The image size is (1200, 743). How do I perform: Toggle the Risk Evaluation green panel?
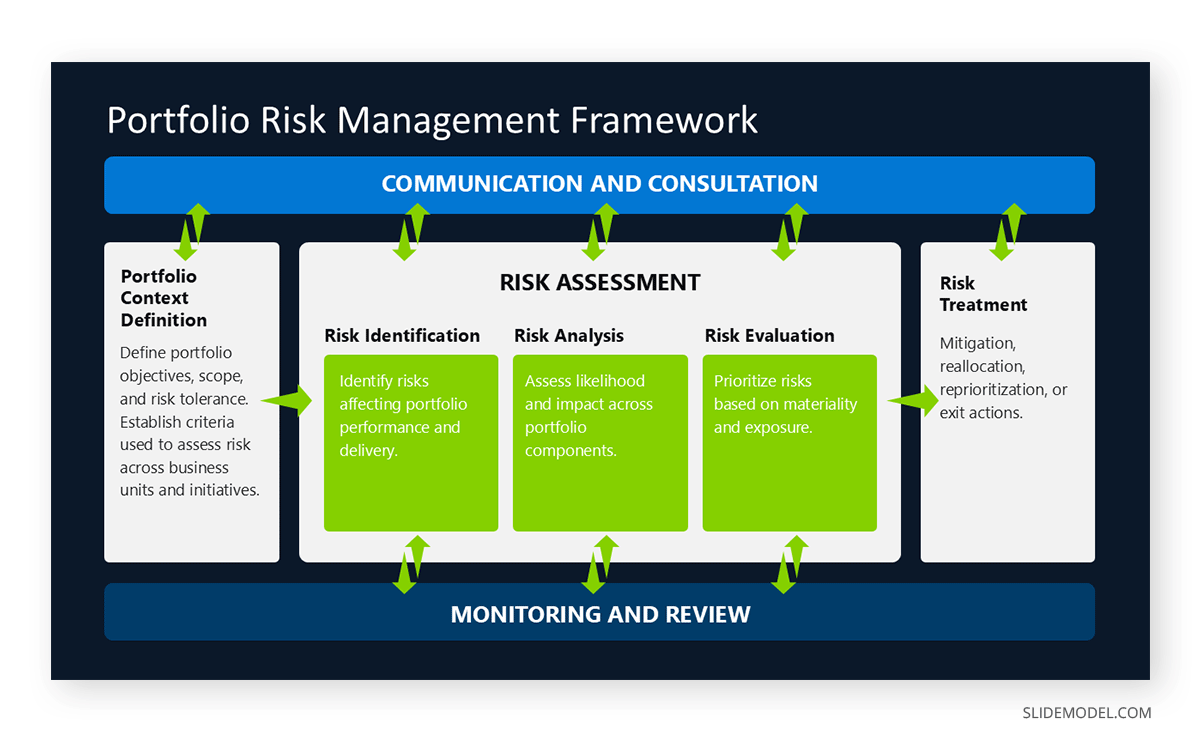789,441
